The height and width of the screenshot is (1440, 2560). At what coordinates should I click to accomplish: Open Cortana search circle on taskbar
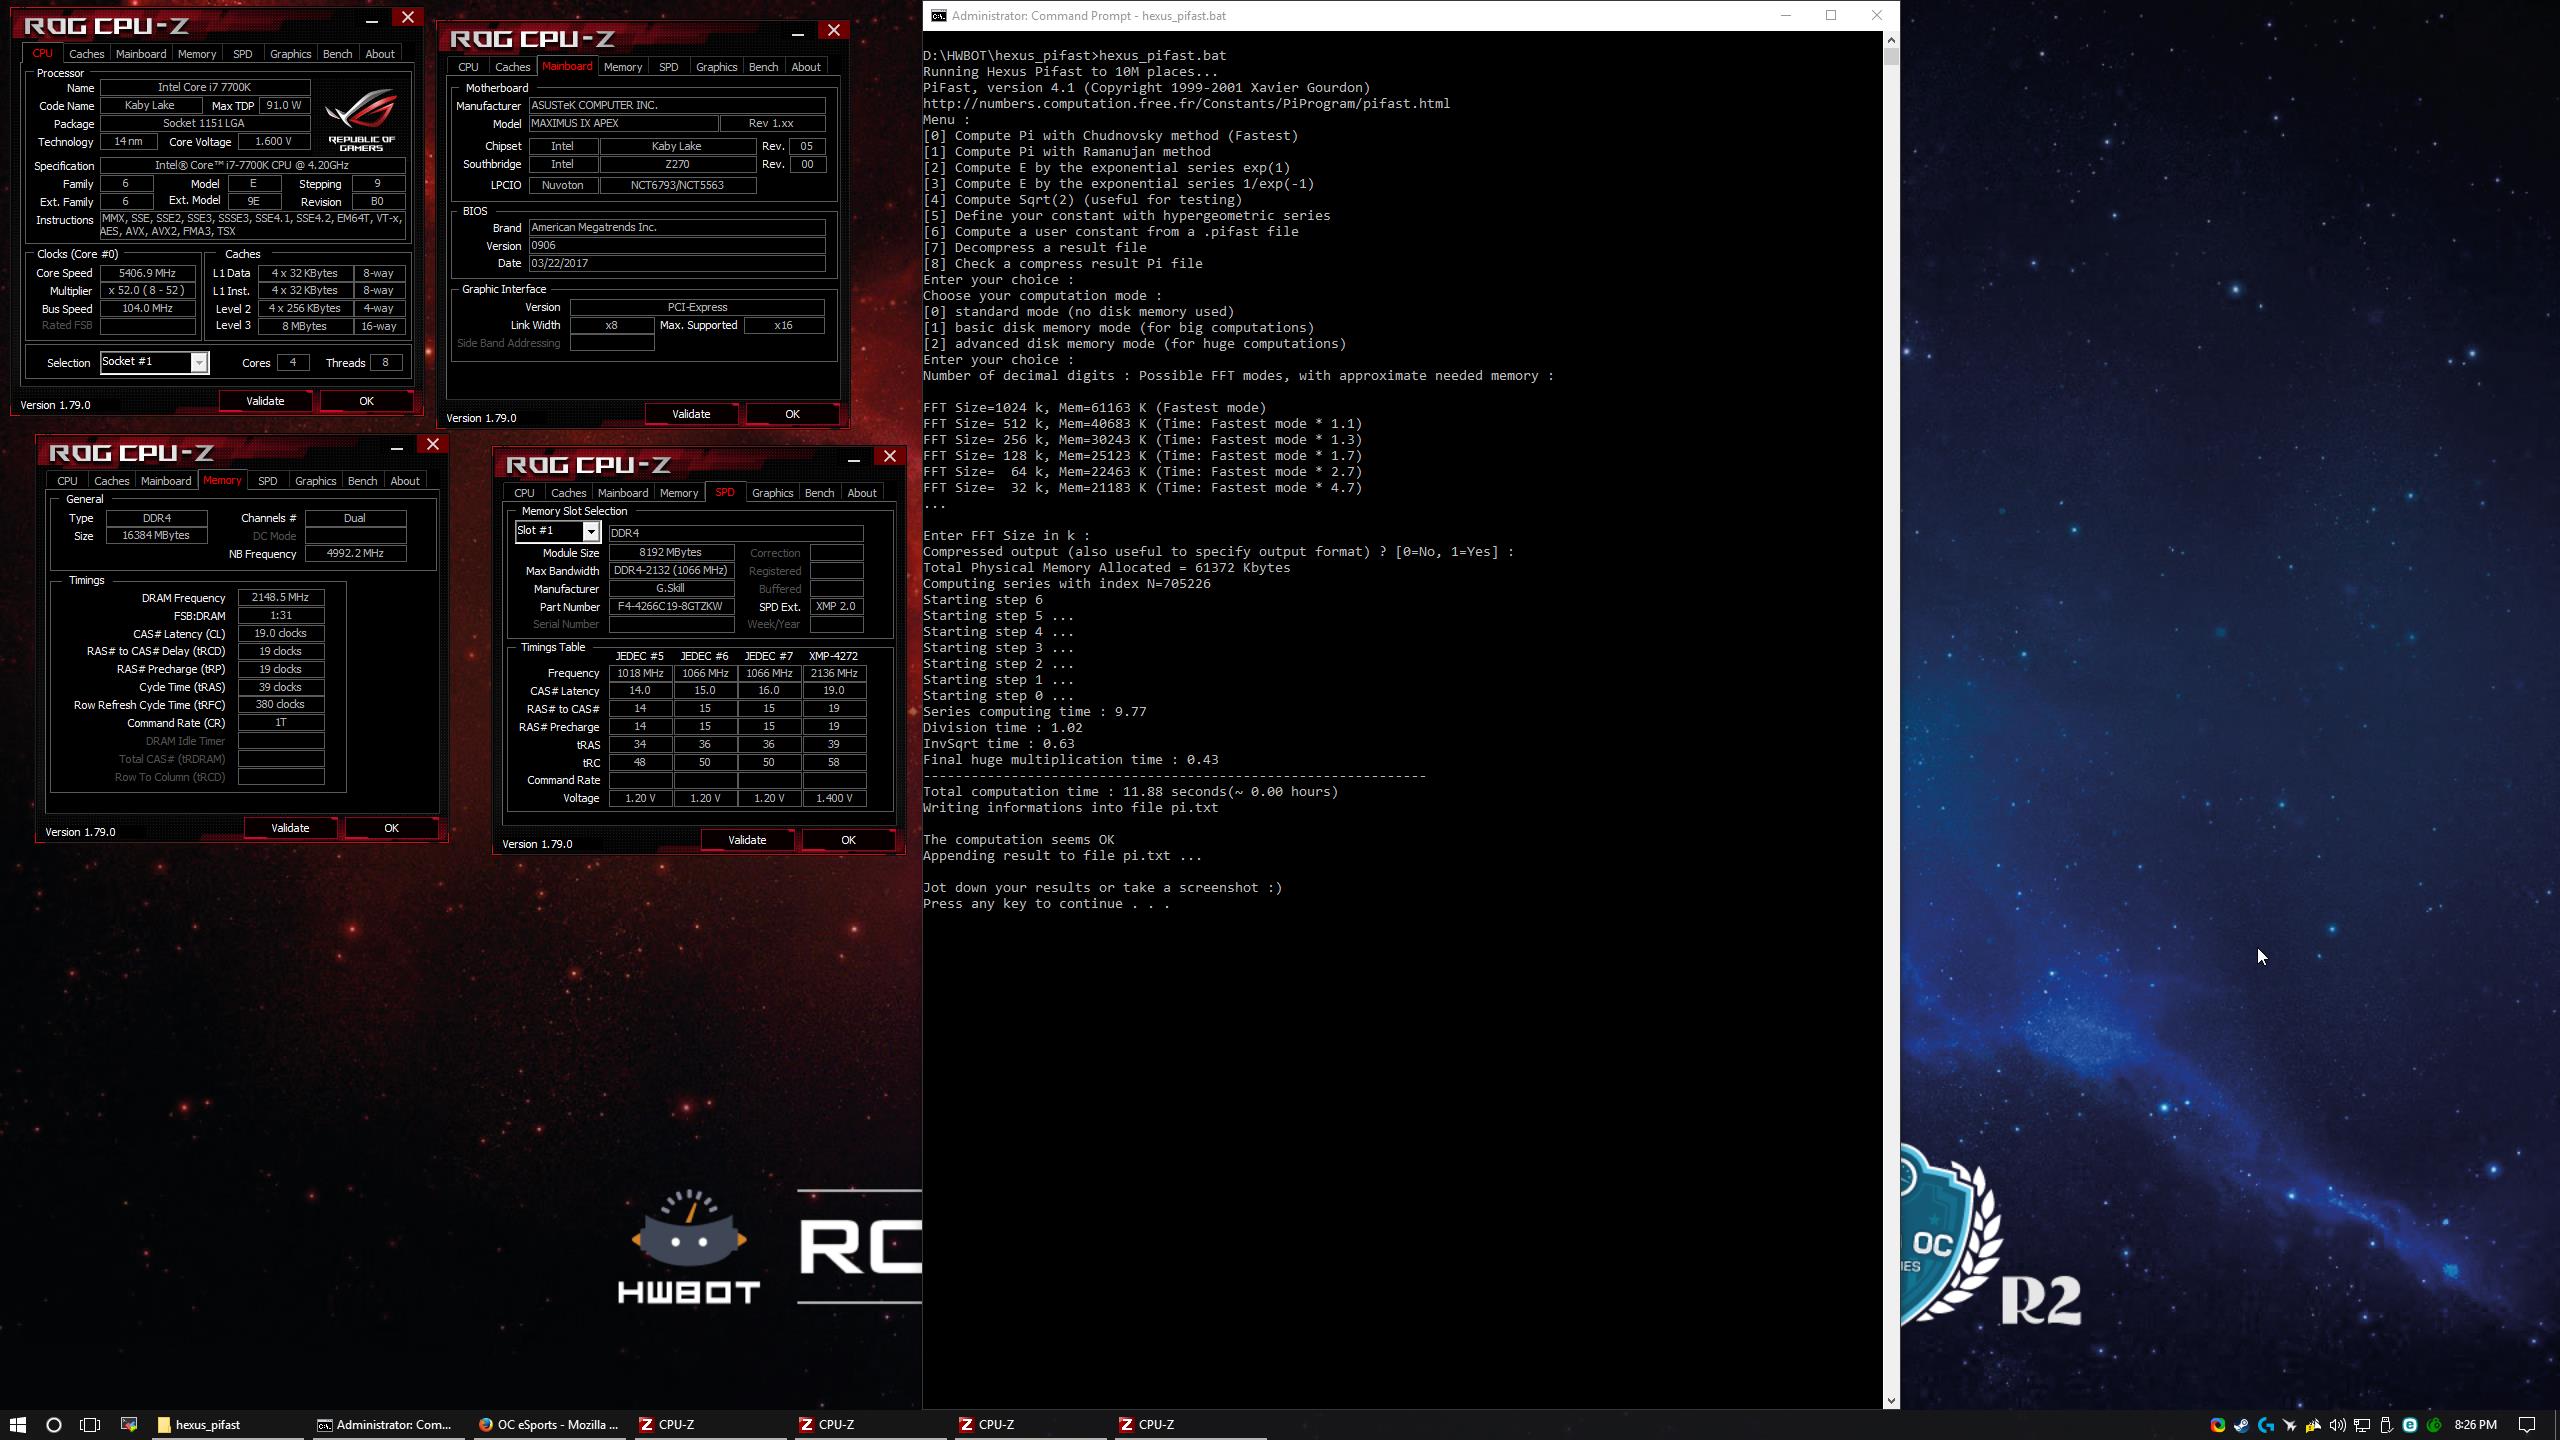54,1425
